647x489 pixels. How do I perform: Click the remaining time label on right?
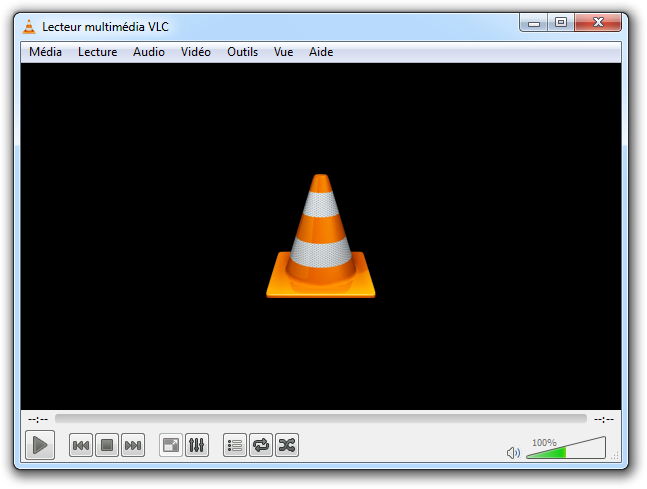[x=603, y=419]
